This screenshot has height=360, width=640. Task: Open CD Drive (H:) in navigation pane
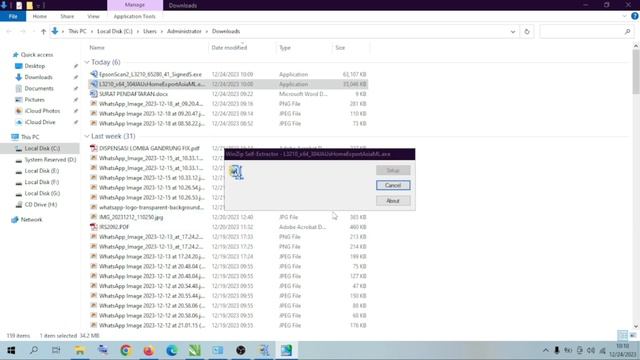tap(41, 205)
